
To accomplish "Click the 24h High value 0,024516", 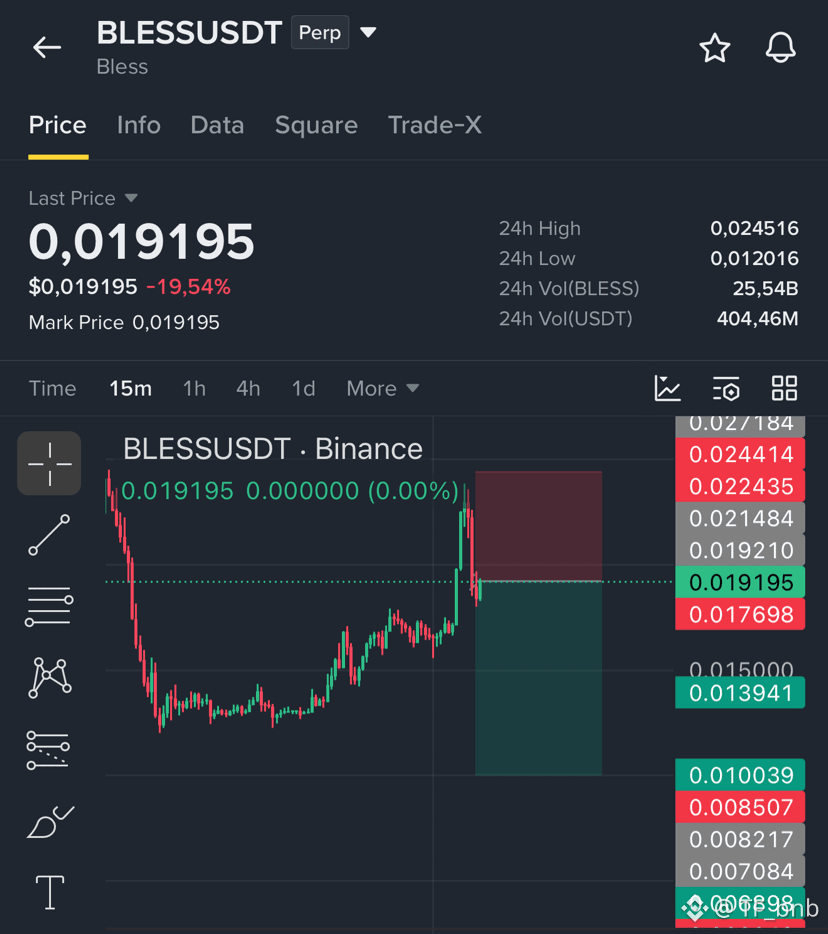I will pyautogui.click(x=754, y=228).
